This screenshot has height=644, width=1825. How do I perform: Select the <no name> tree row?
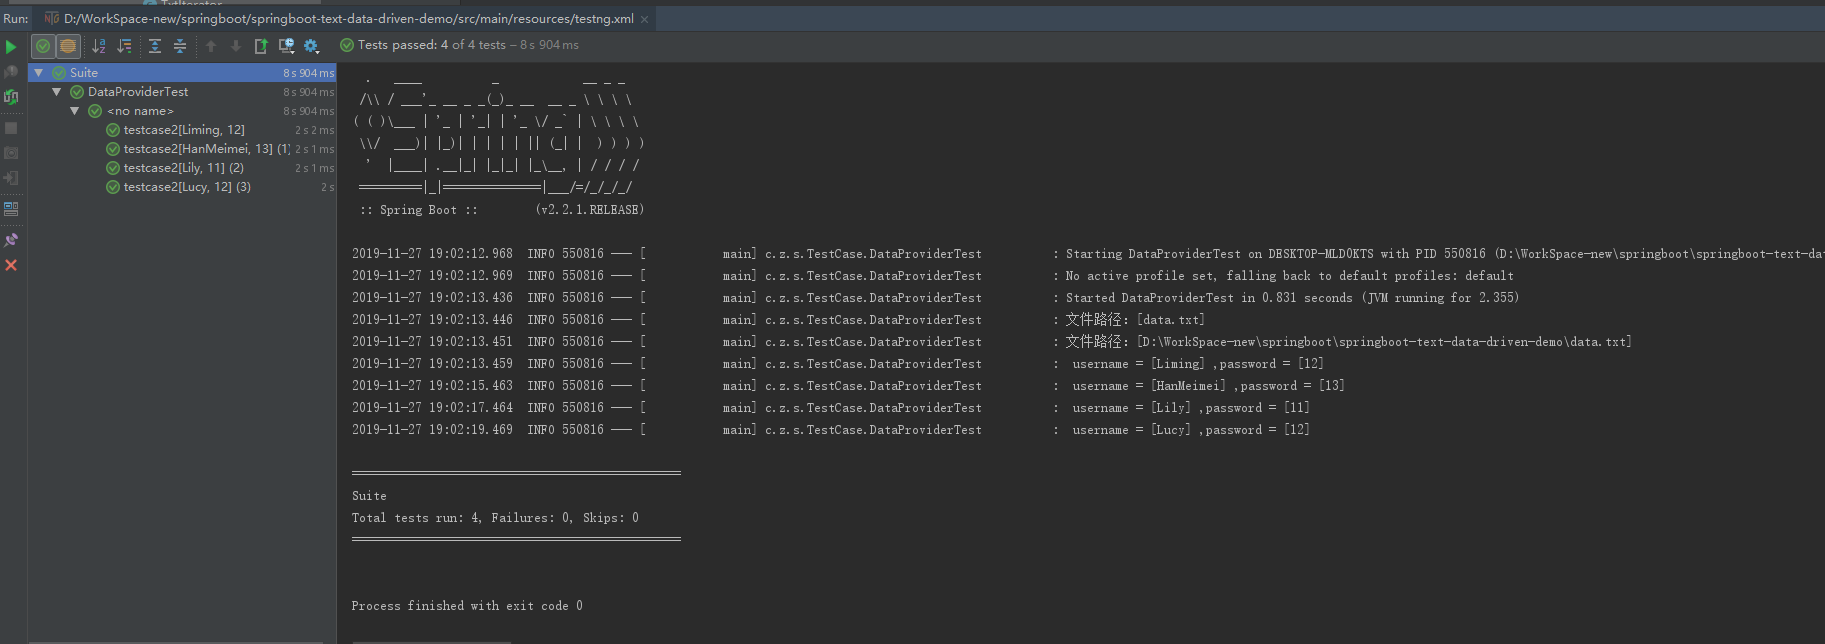[x=182, y=111]
